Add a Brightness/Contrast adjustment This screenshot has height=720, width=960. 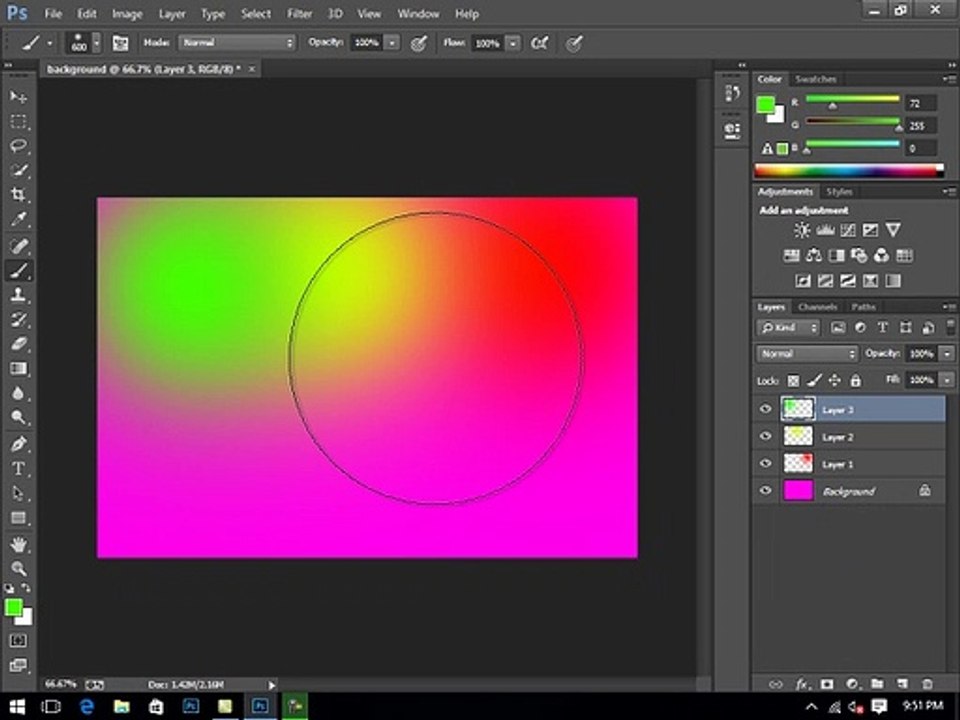802,230
